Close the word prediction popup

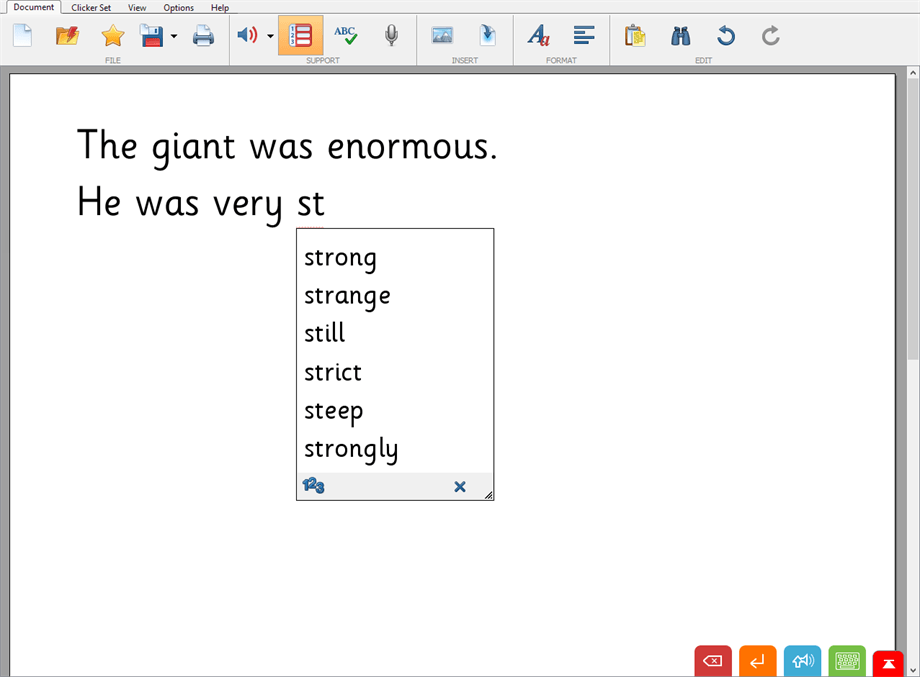(x=460, y=487)
